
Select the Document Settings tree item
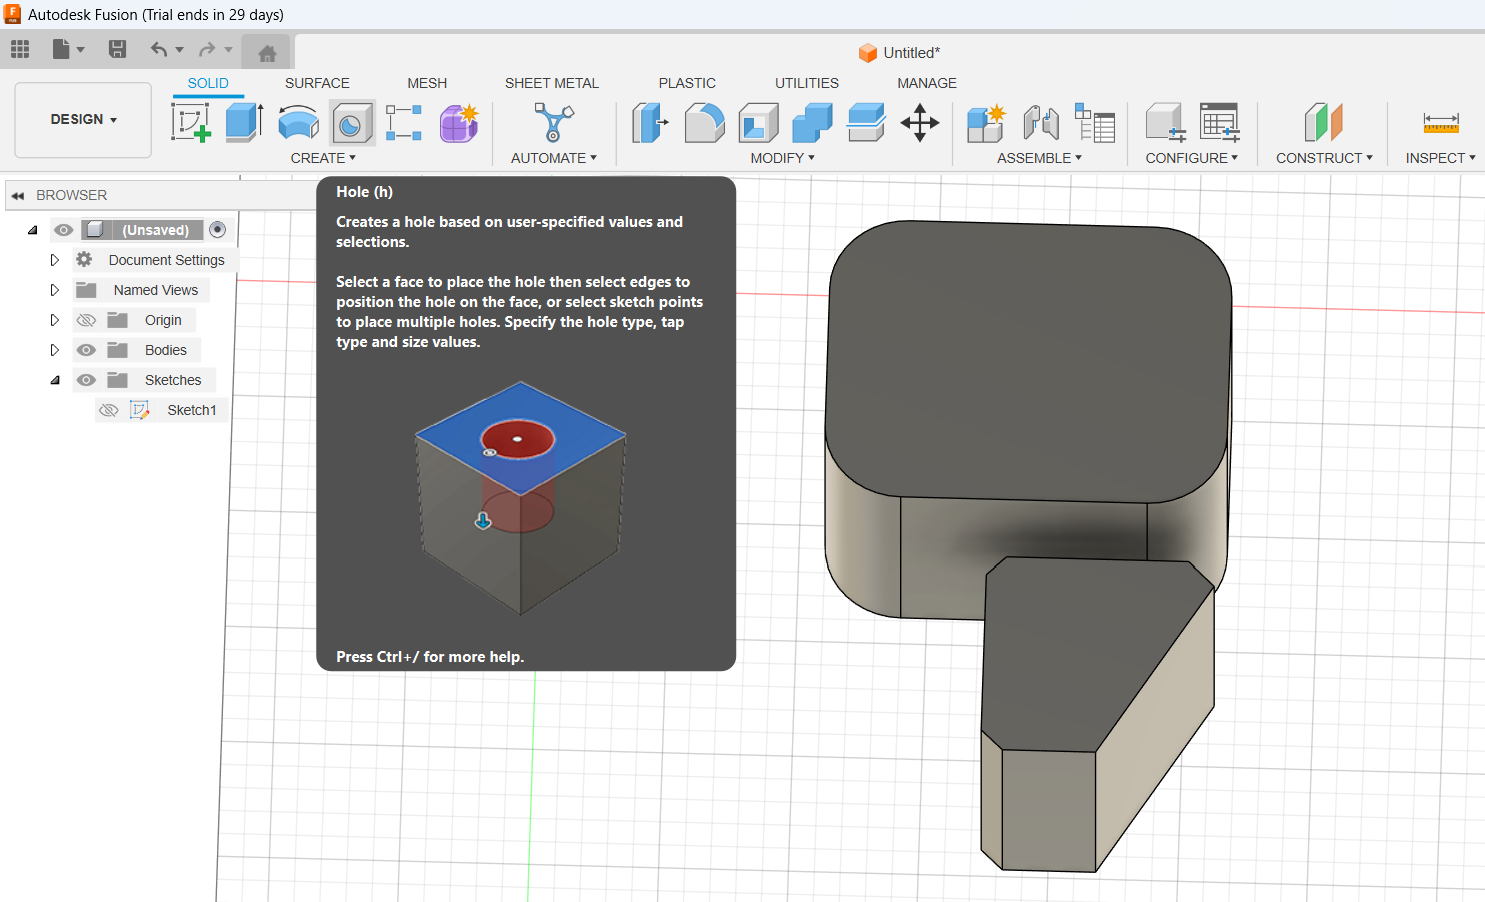click(167, 260)
